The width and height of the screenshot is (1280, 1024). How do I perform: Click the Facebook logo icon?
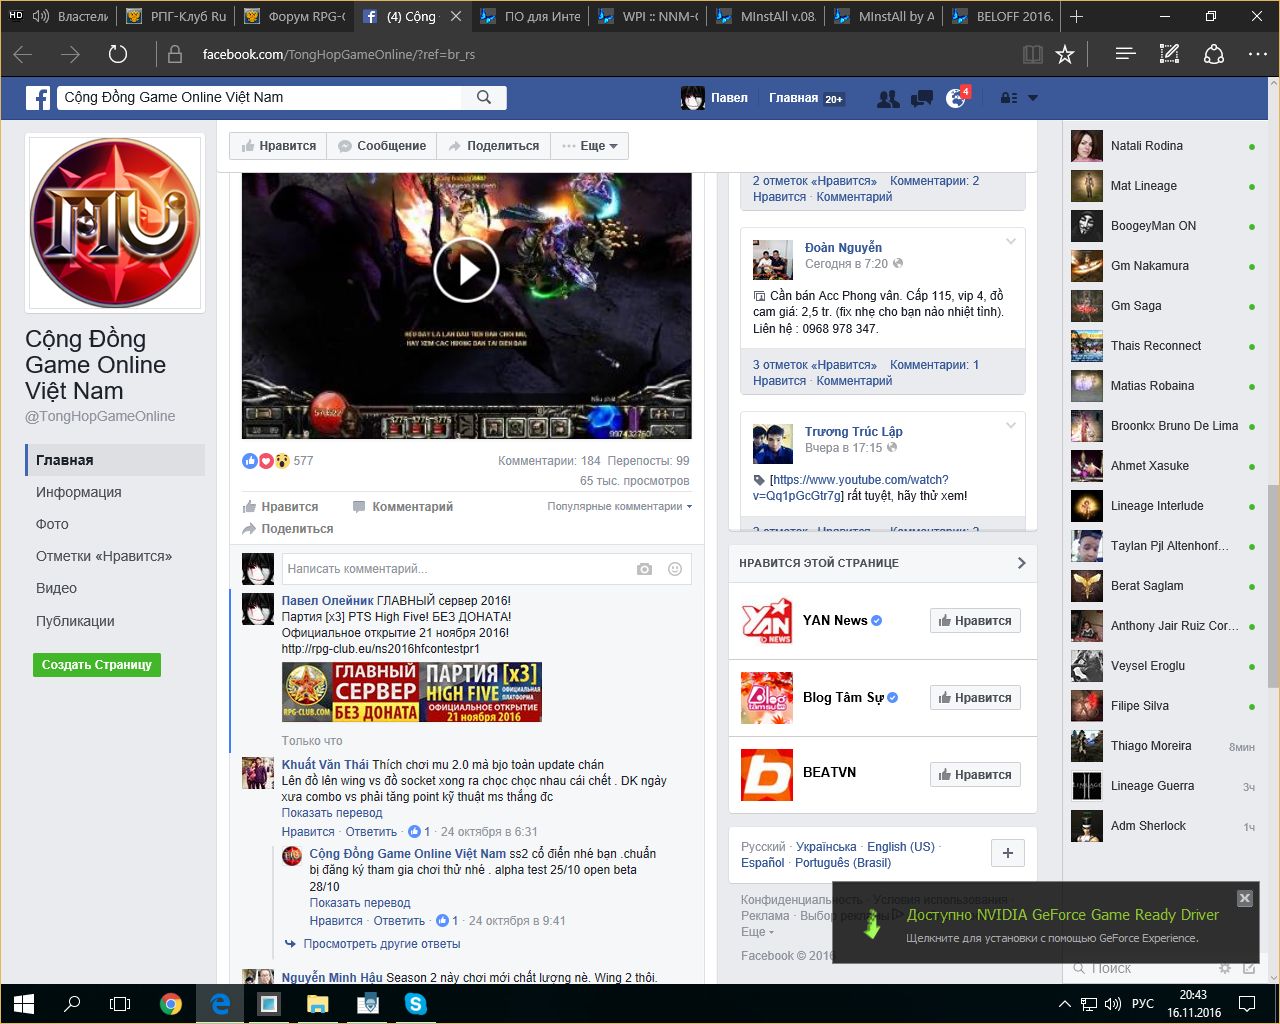tap(38, 98)
